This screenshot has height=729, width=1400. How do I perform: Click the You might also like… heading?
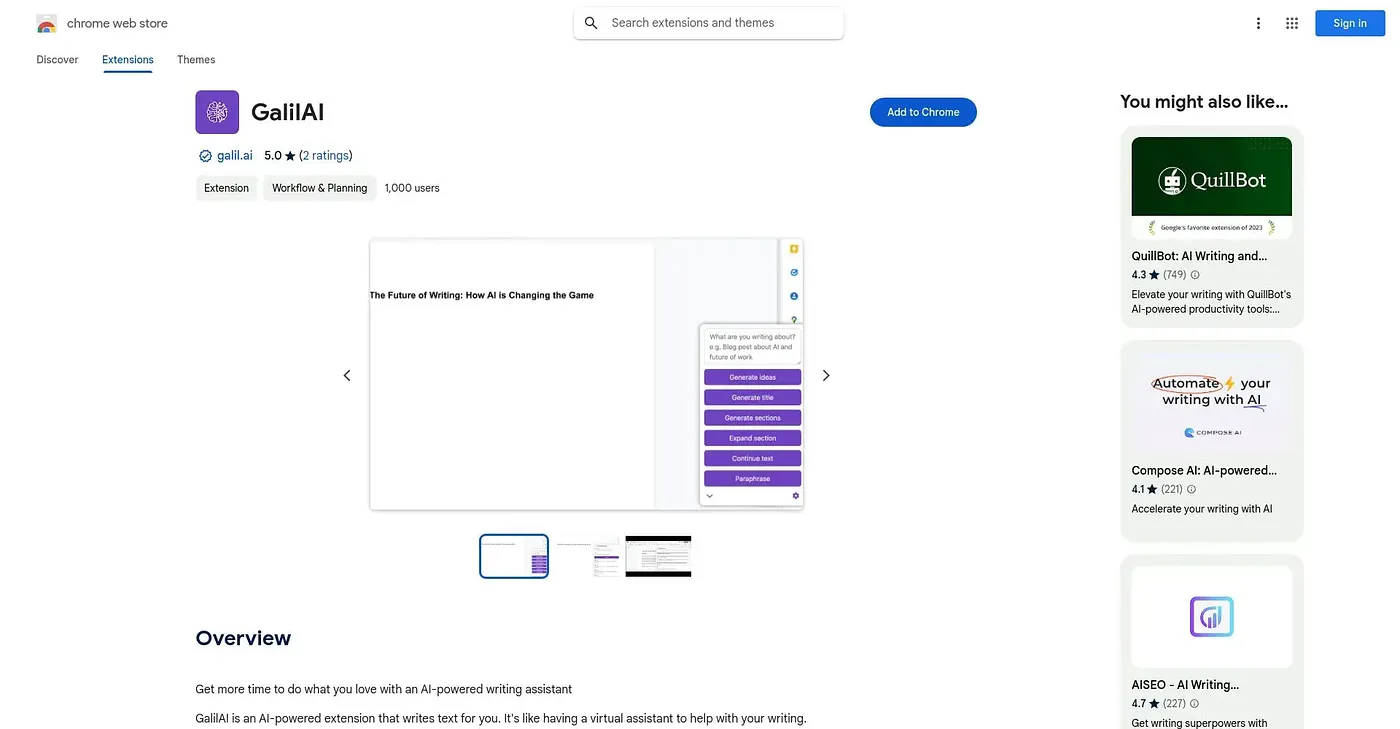coord(1204,101)
